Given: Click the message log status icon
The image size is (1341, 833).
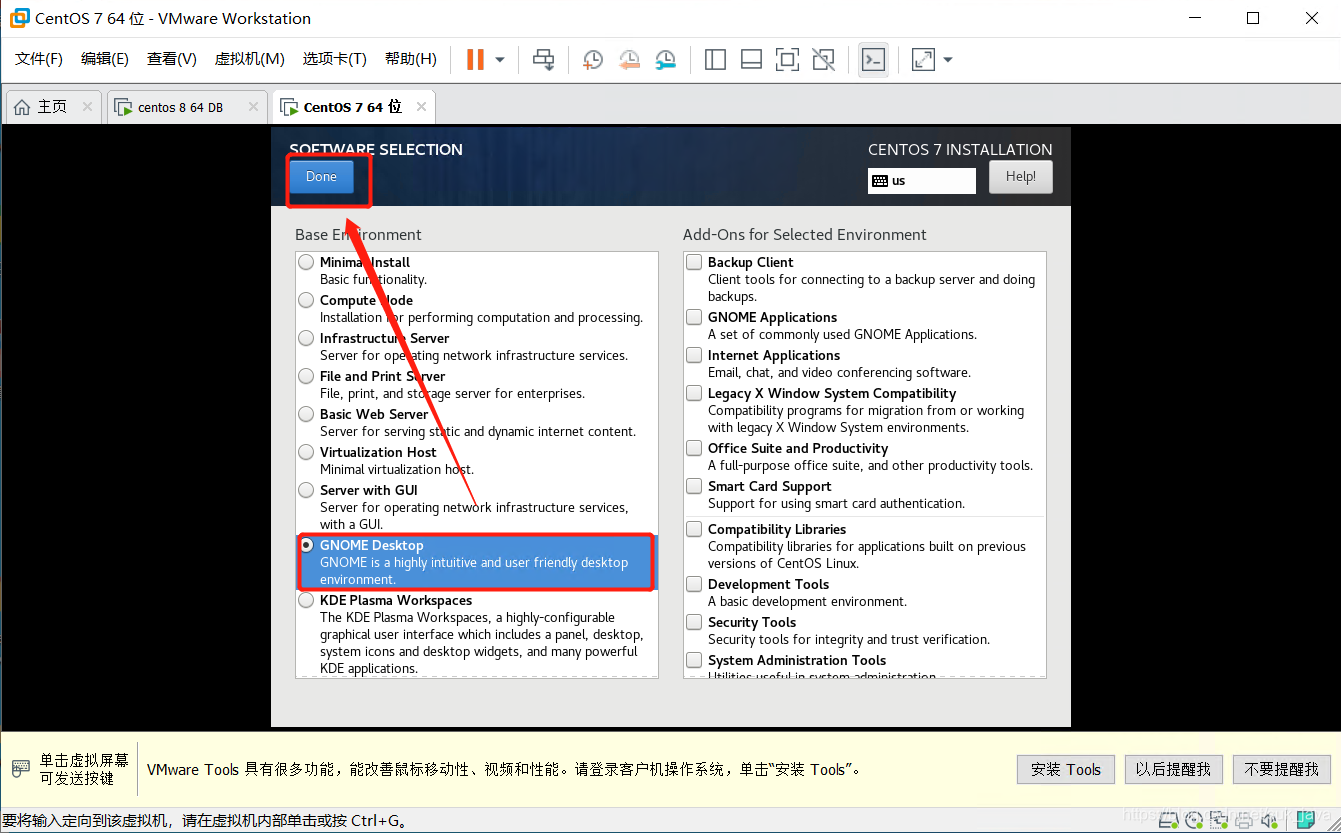Looking at the screenshot, I should point(1305,821).
